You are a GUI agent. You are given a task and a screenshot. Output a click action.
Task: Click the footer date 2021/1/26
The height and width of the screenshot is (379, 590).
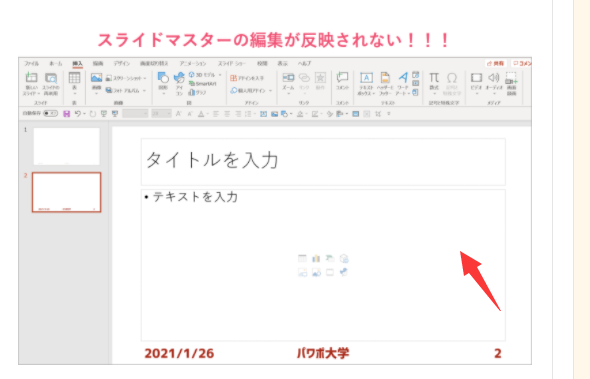coord(179,353)
